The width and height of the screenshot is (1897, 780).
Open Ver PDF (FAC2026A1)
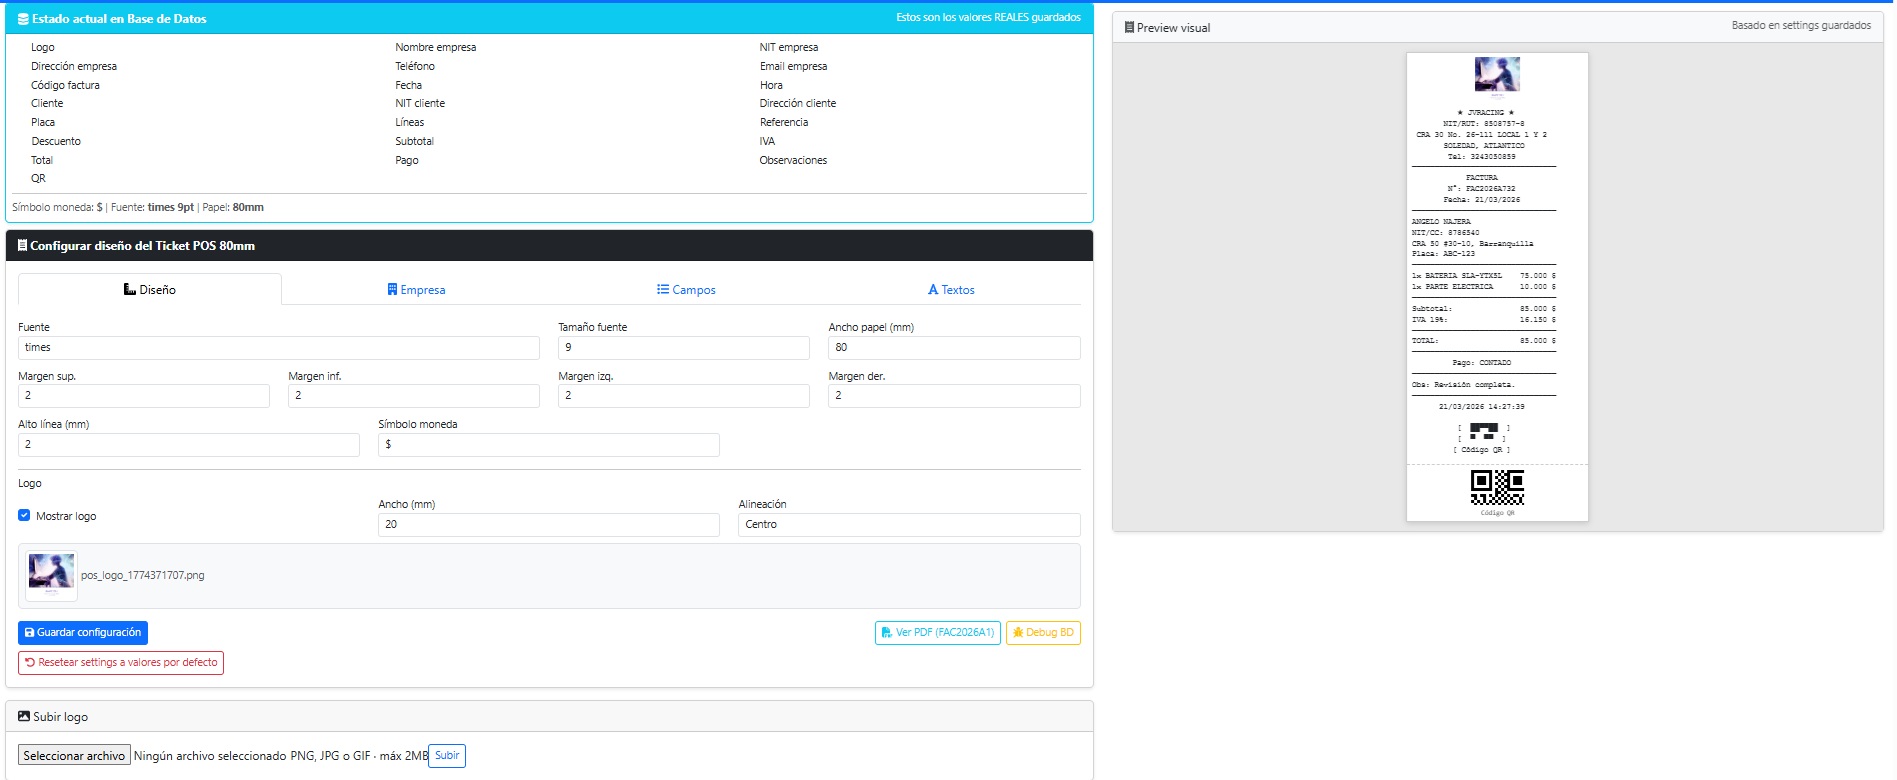point(937,633)
